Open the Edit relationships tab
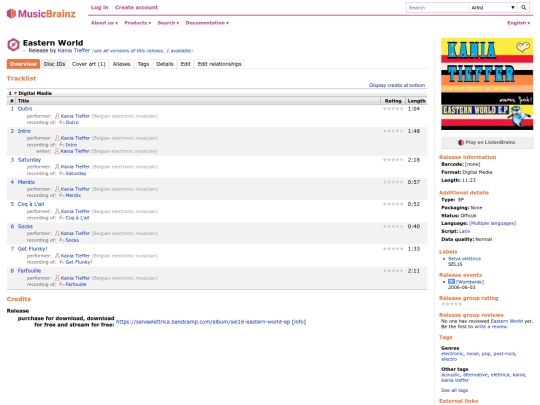 220,64
